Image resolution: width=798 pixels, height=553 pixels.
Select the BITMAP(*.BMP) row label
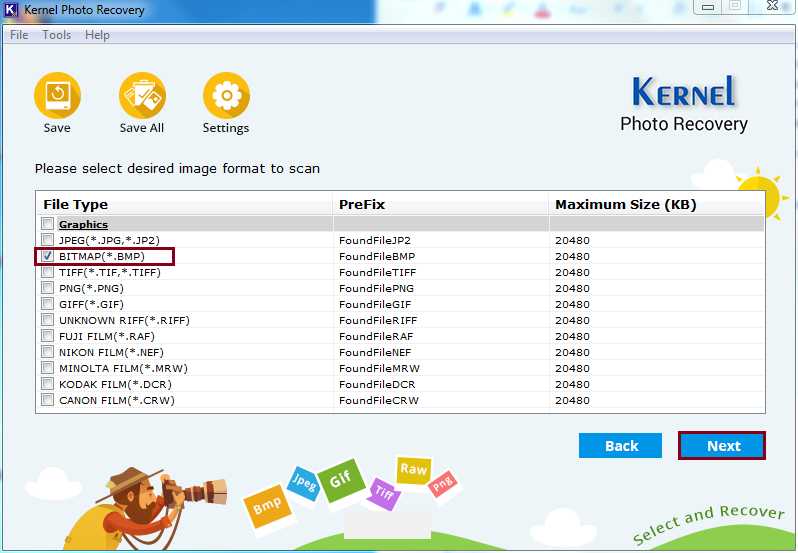point(102,256)
